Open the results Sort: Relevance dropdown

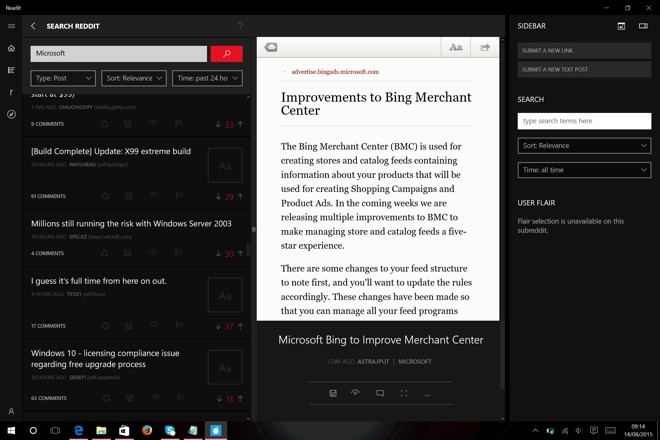(134, 78)
